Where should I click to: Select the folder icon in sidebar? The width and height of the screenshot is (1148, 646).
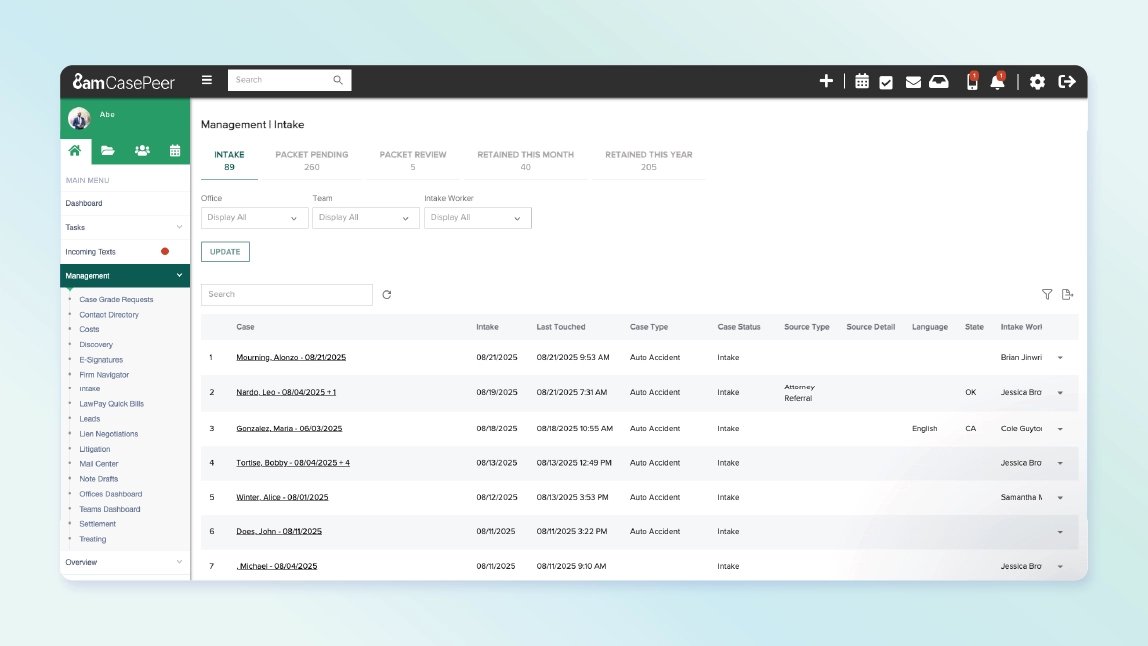coord(108,150)
